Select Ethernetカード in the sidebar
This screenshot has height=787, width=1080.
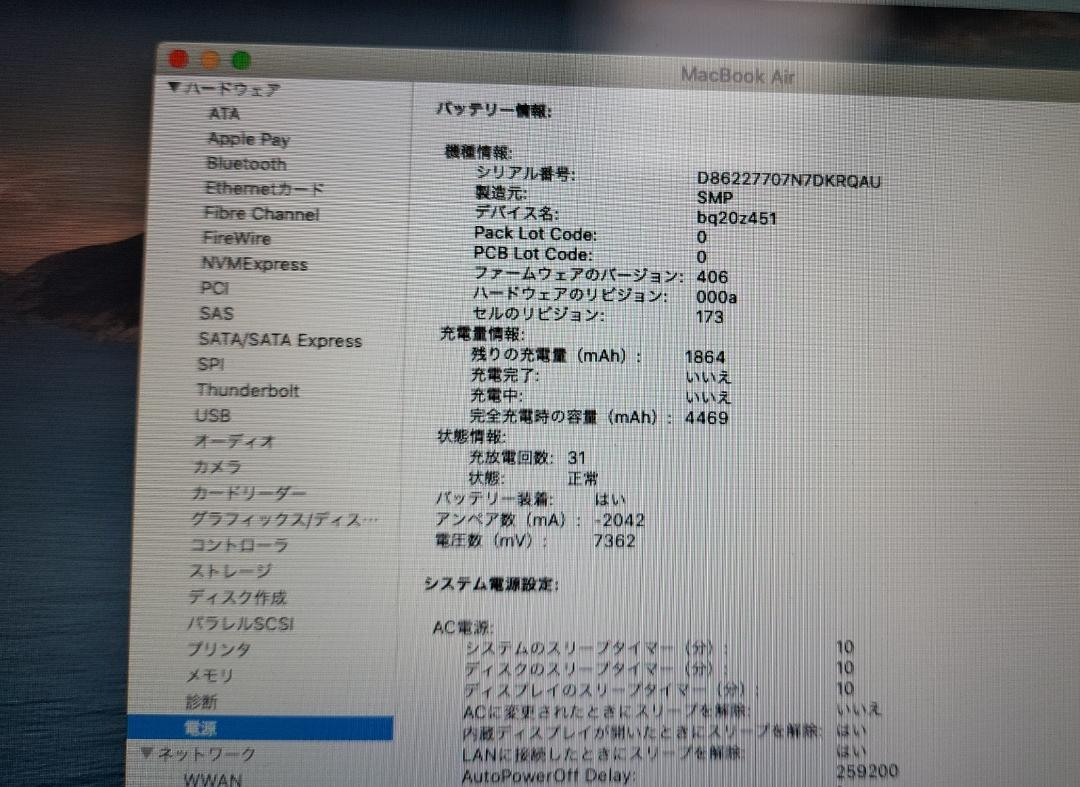click(x=264, y=189)
